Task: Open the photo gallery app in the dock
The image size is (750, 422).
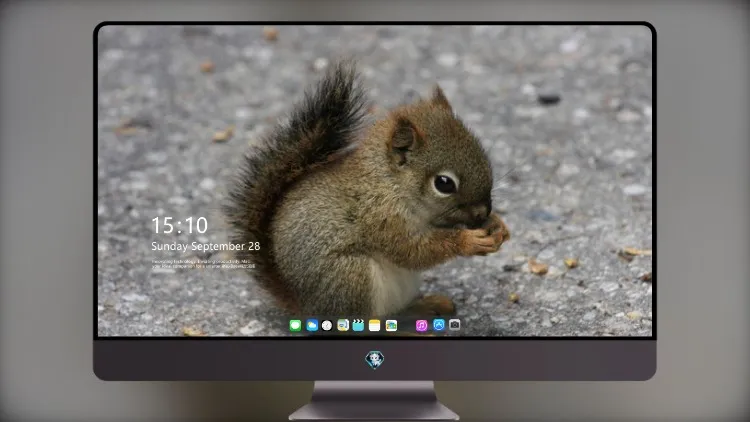Action: (391, 325)
